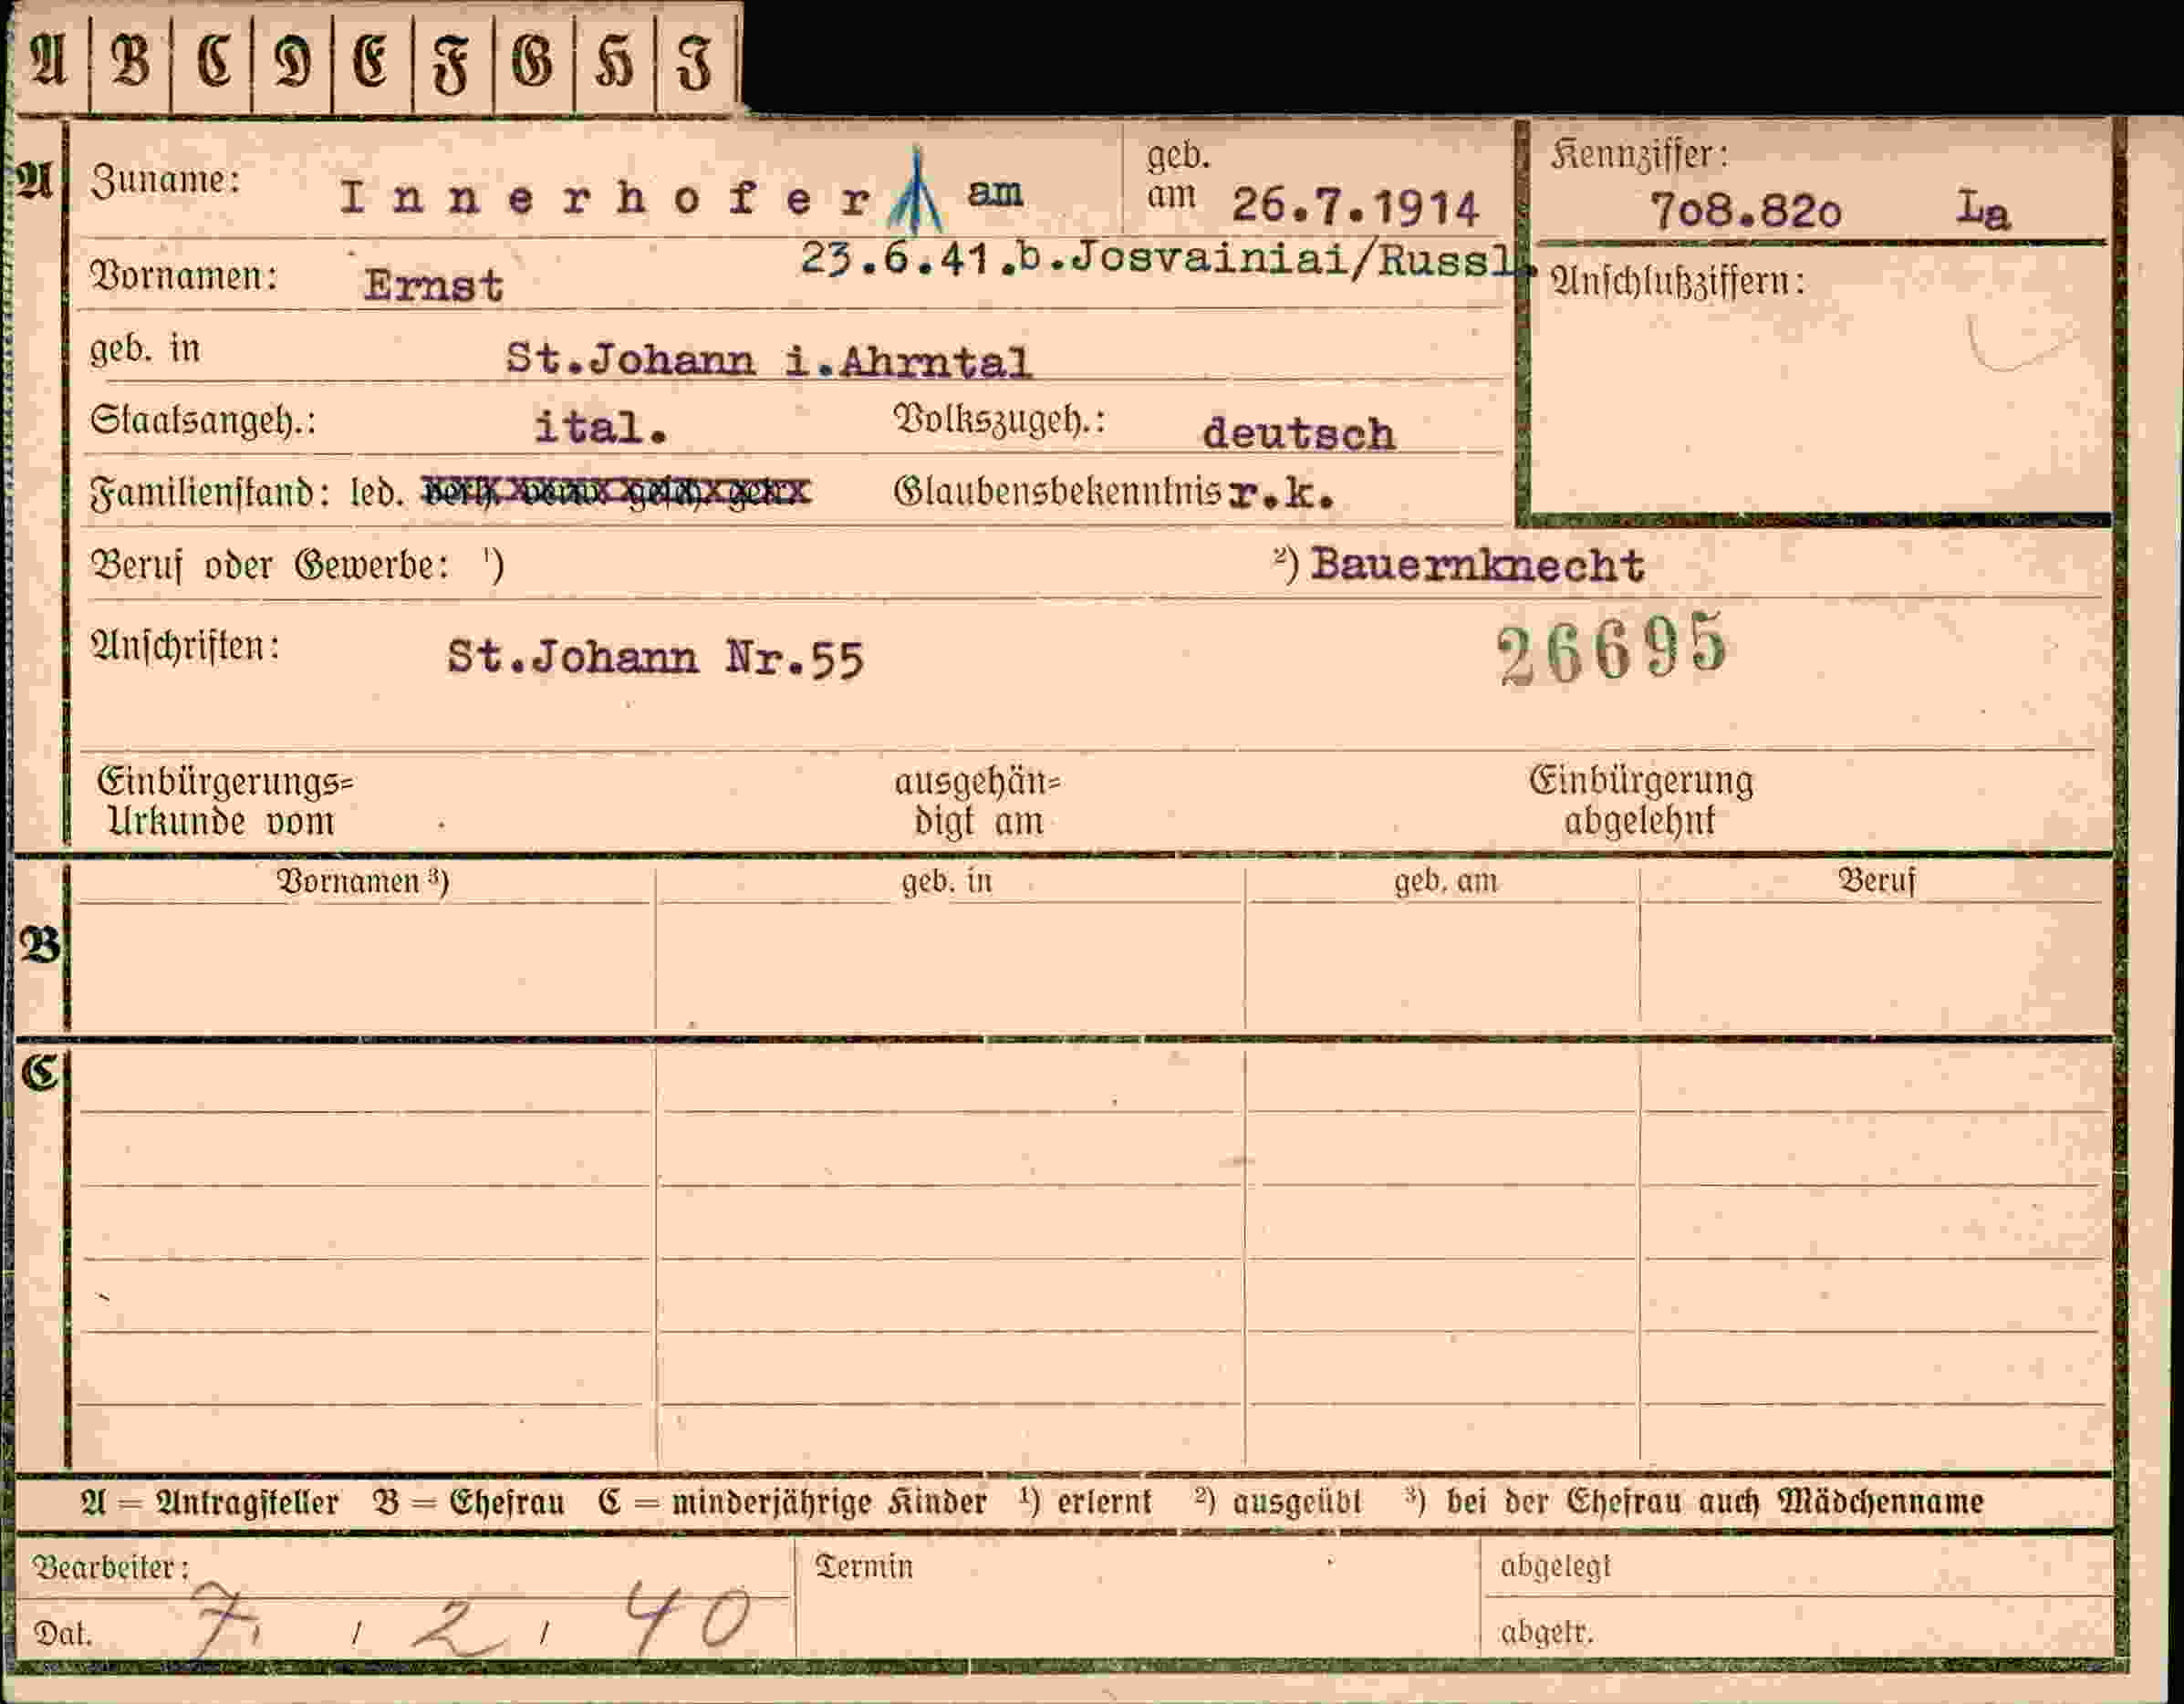Click the "abgelegt" label
The image size is (2184, 1704).
point(1555,1566)
